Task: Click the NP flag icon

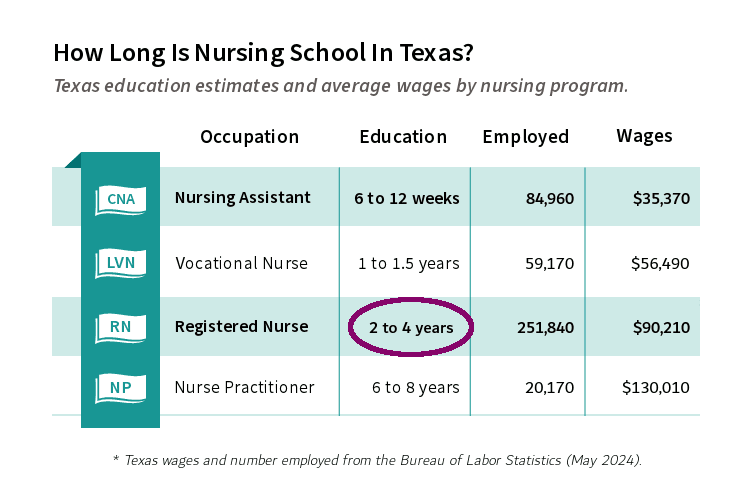Action: (121, 388)
